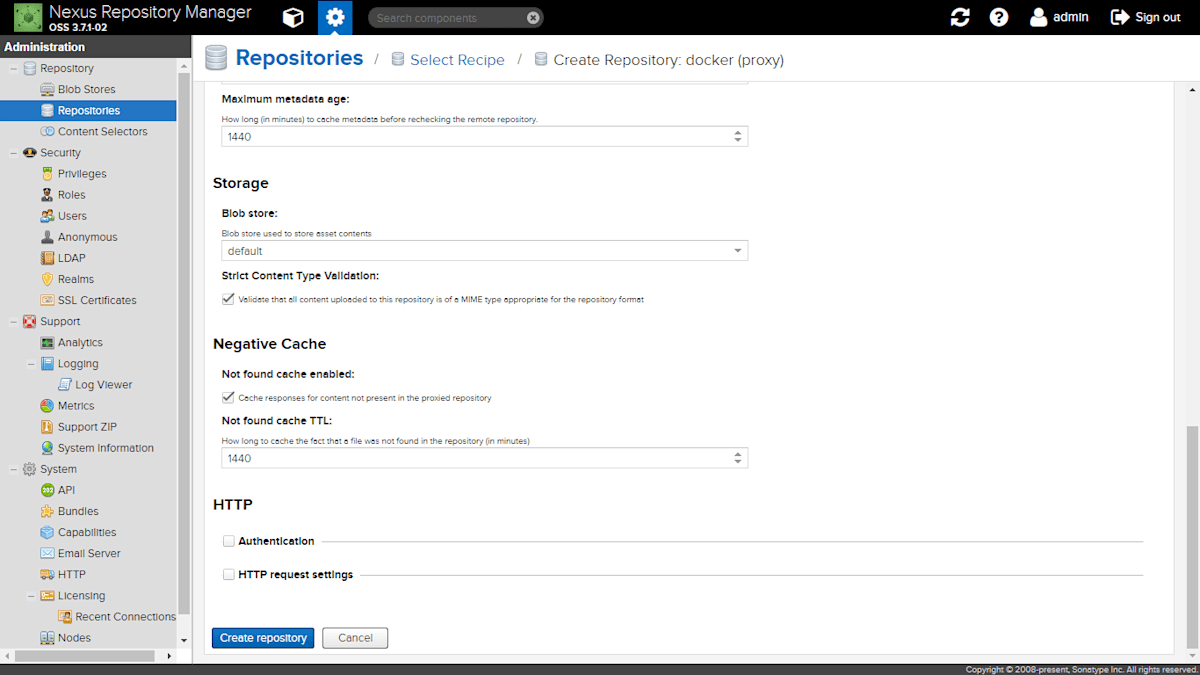This screenshot has height=675, width=1200.
Task: Click the Sign out arrow icon
Action: 1120,17
